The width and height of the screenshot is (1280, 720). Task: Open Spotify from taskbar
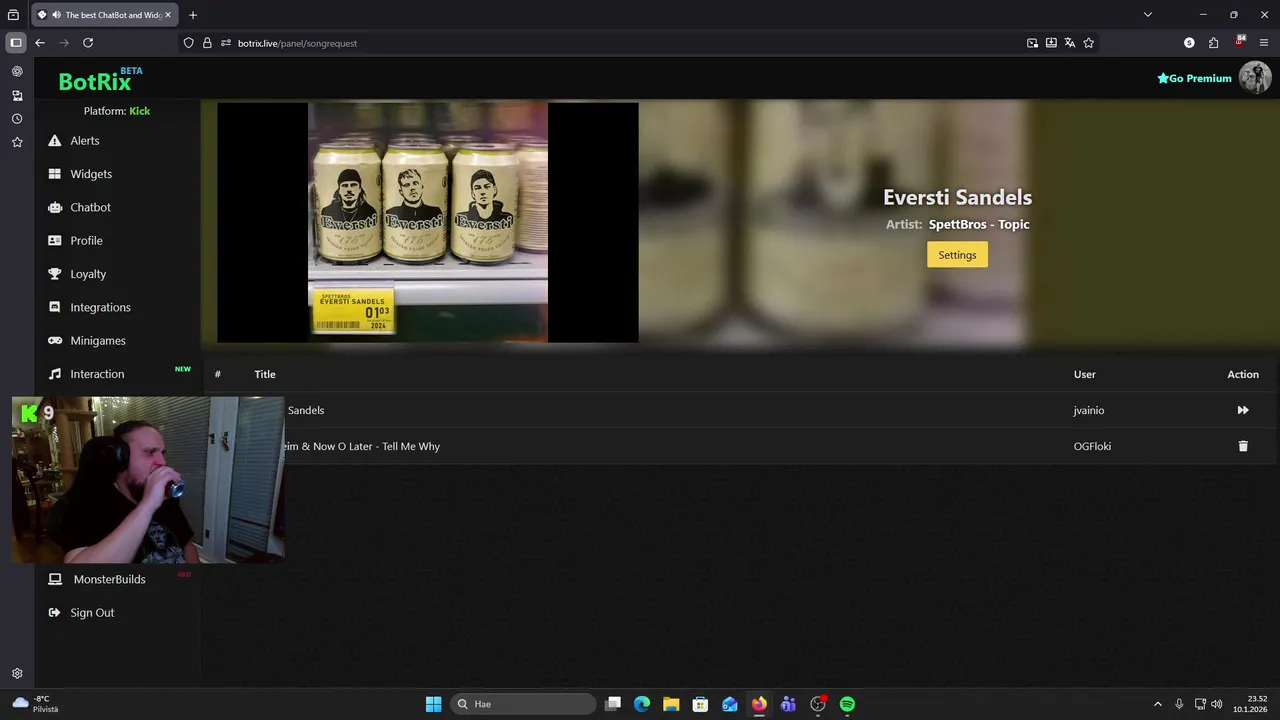pyautogui.click(x=847, y=704)
